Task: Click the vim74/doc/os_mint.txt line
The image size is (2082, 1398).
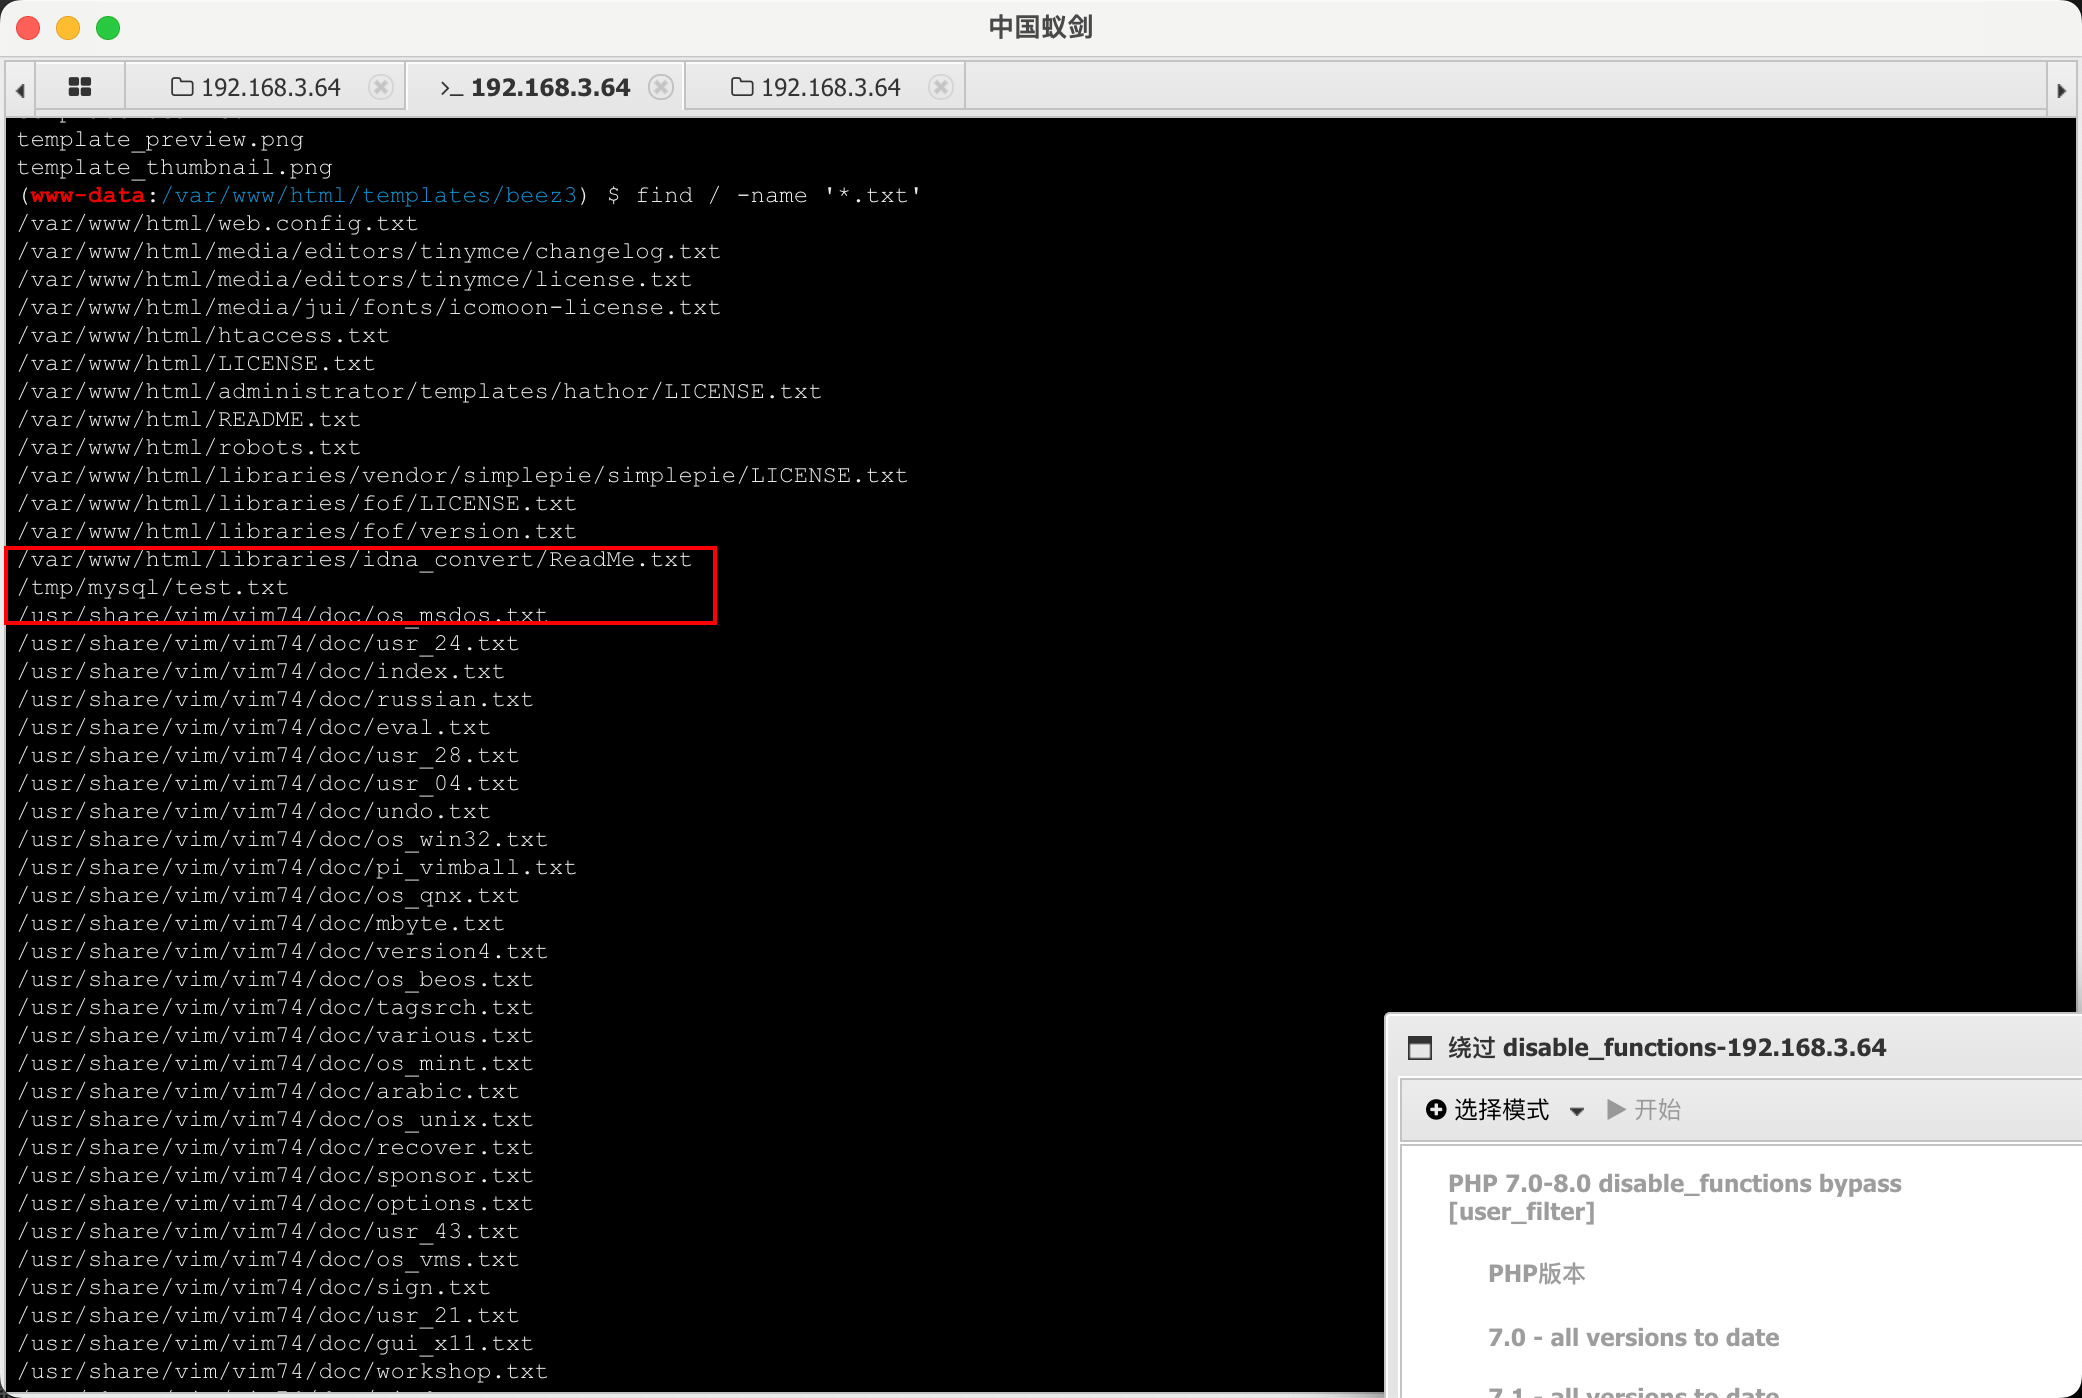Action: [275, 1063]
